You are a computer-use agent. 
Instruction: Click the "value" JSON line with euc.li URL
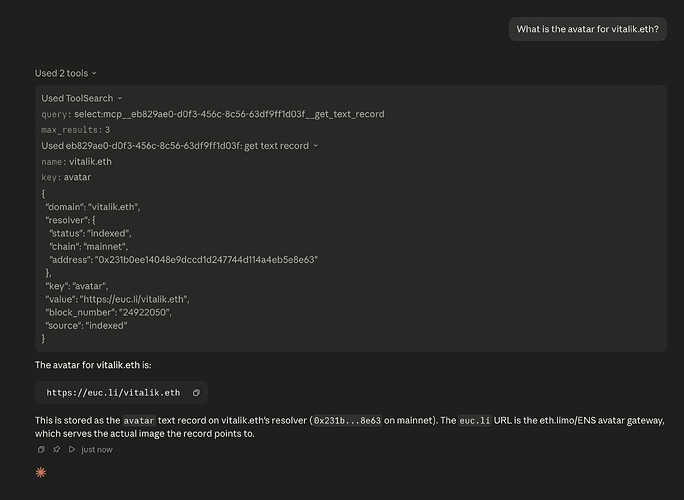[117, 299]
